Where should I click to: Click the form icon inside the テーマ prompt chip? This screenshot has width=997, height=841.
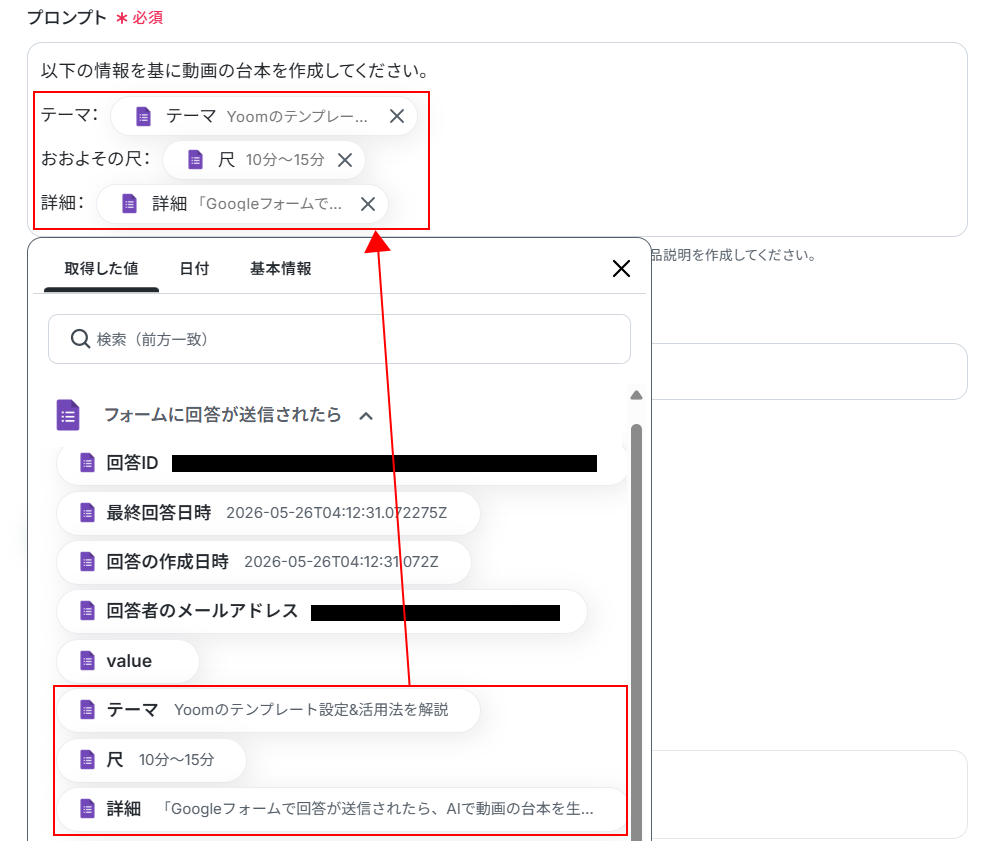143,116
